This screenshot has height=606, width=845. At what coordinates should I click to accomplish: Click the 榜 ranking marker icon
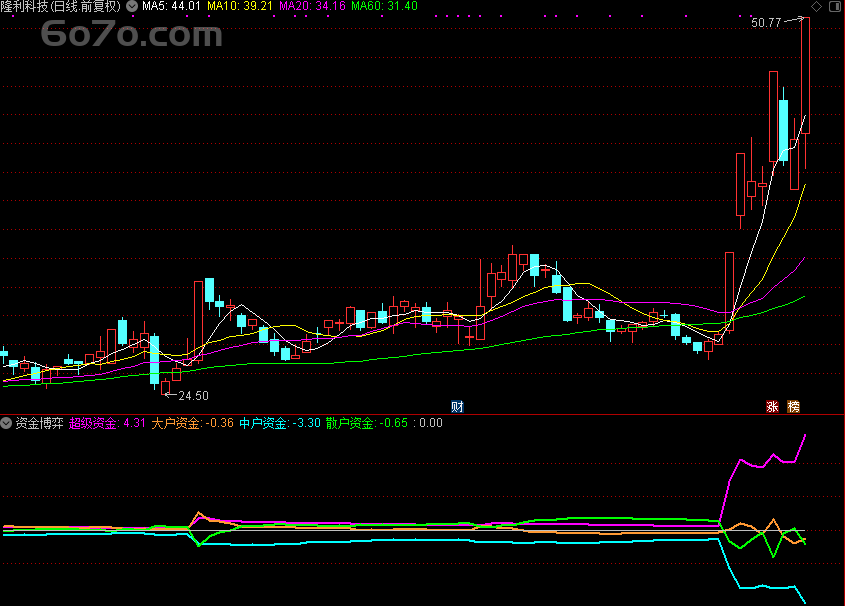click(x=793, y=407)
